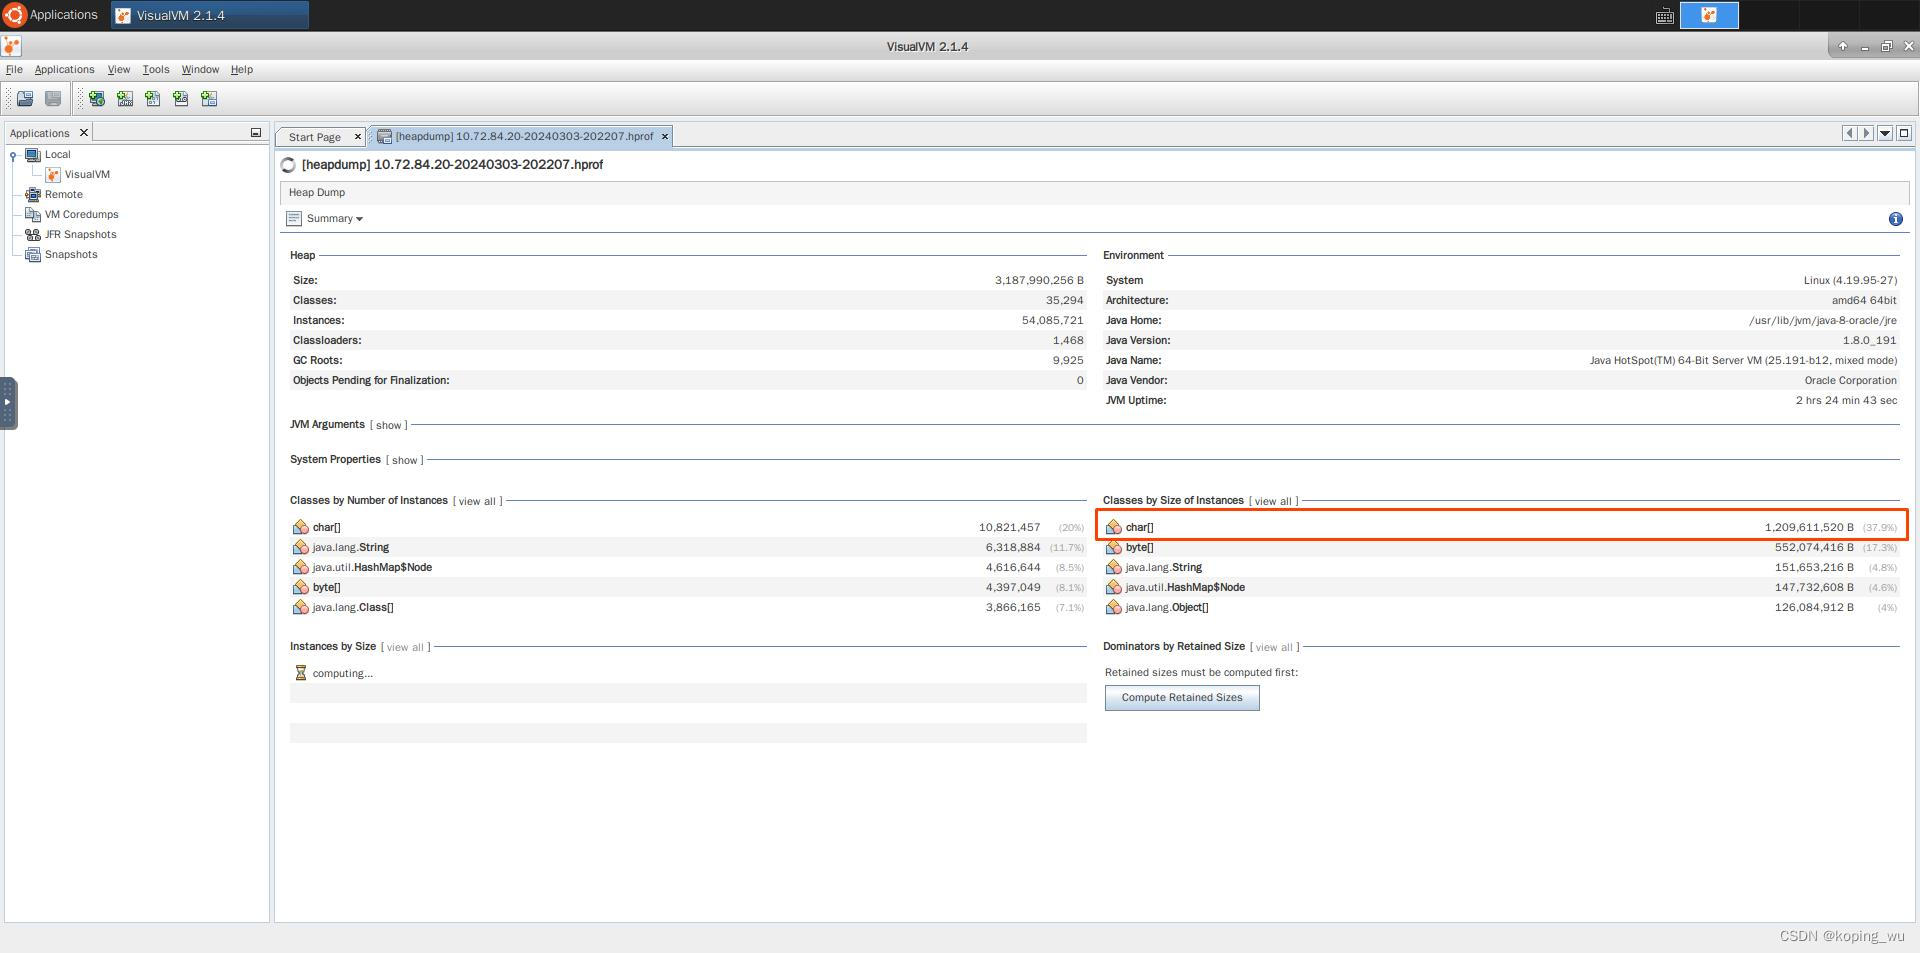Open char[] in Size of Instances list
This screenshot has width=1920, height=953.
(1139, 527)
